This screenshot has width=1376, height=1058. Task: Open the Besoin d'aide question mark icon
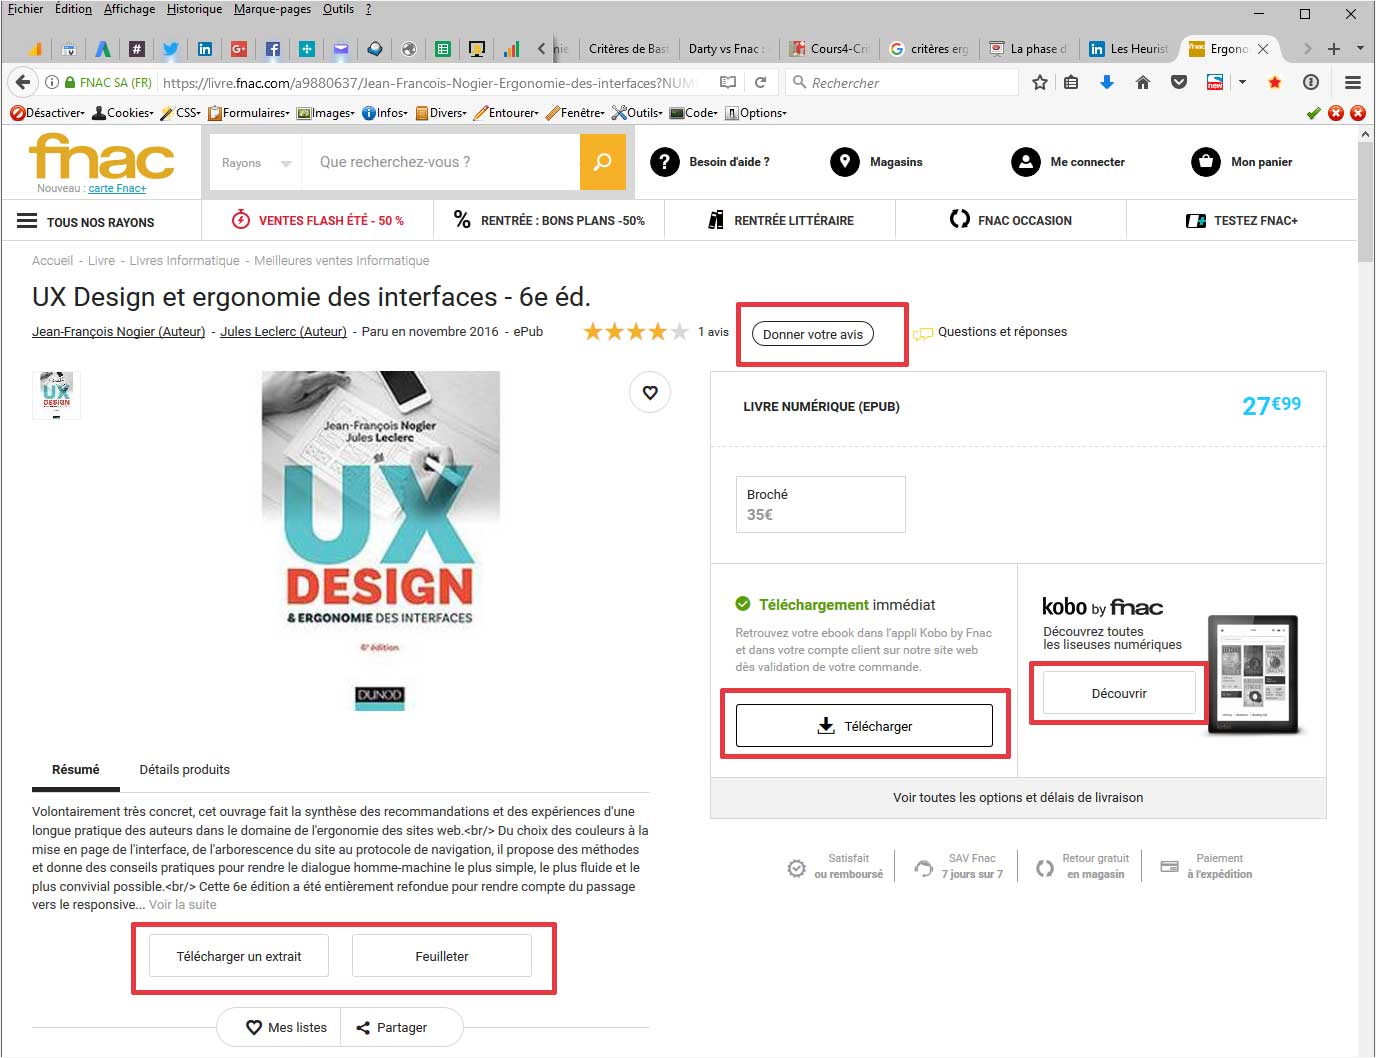click(664, 162)
